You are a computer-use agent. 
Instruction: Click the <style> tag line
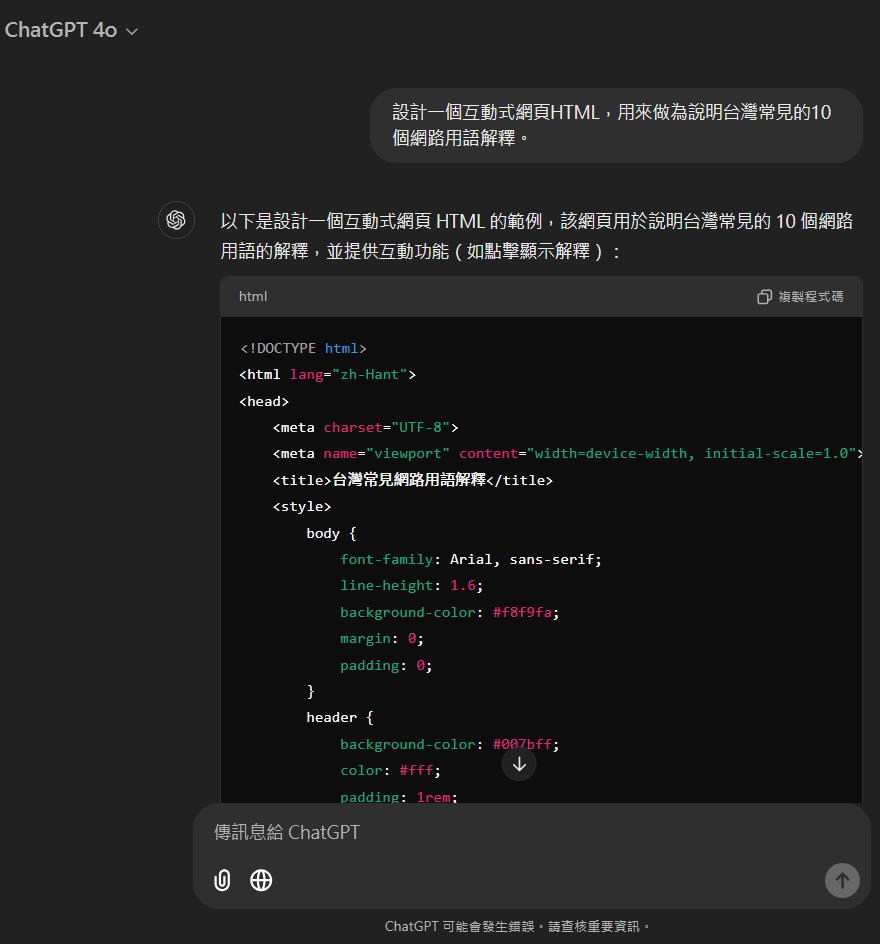point(302,506)
